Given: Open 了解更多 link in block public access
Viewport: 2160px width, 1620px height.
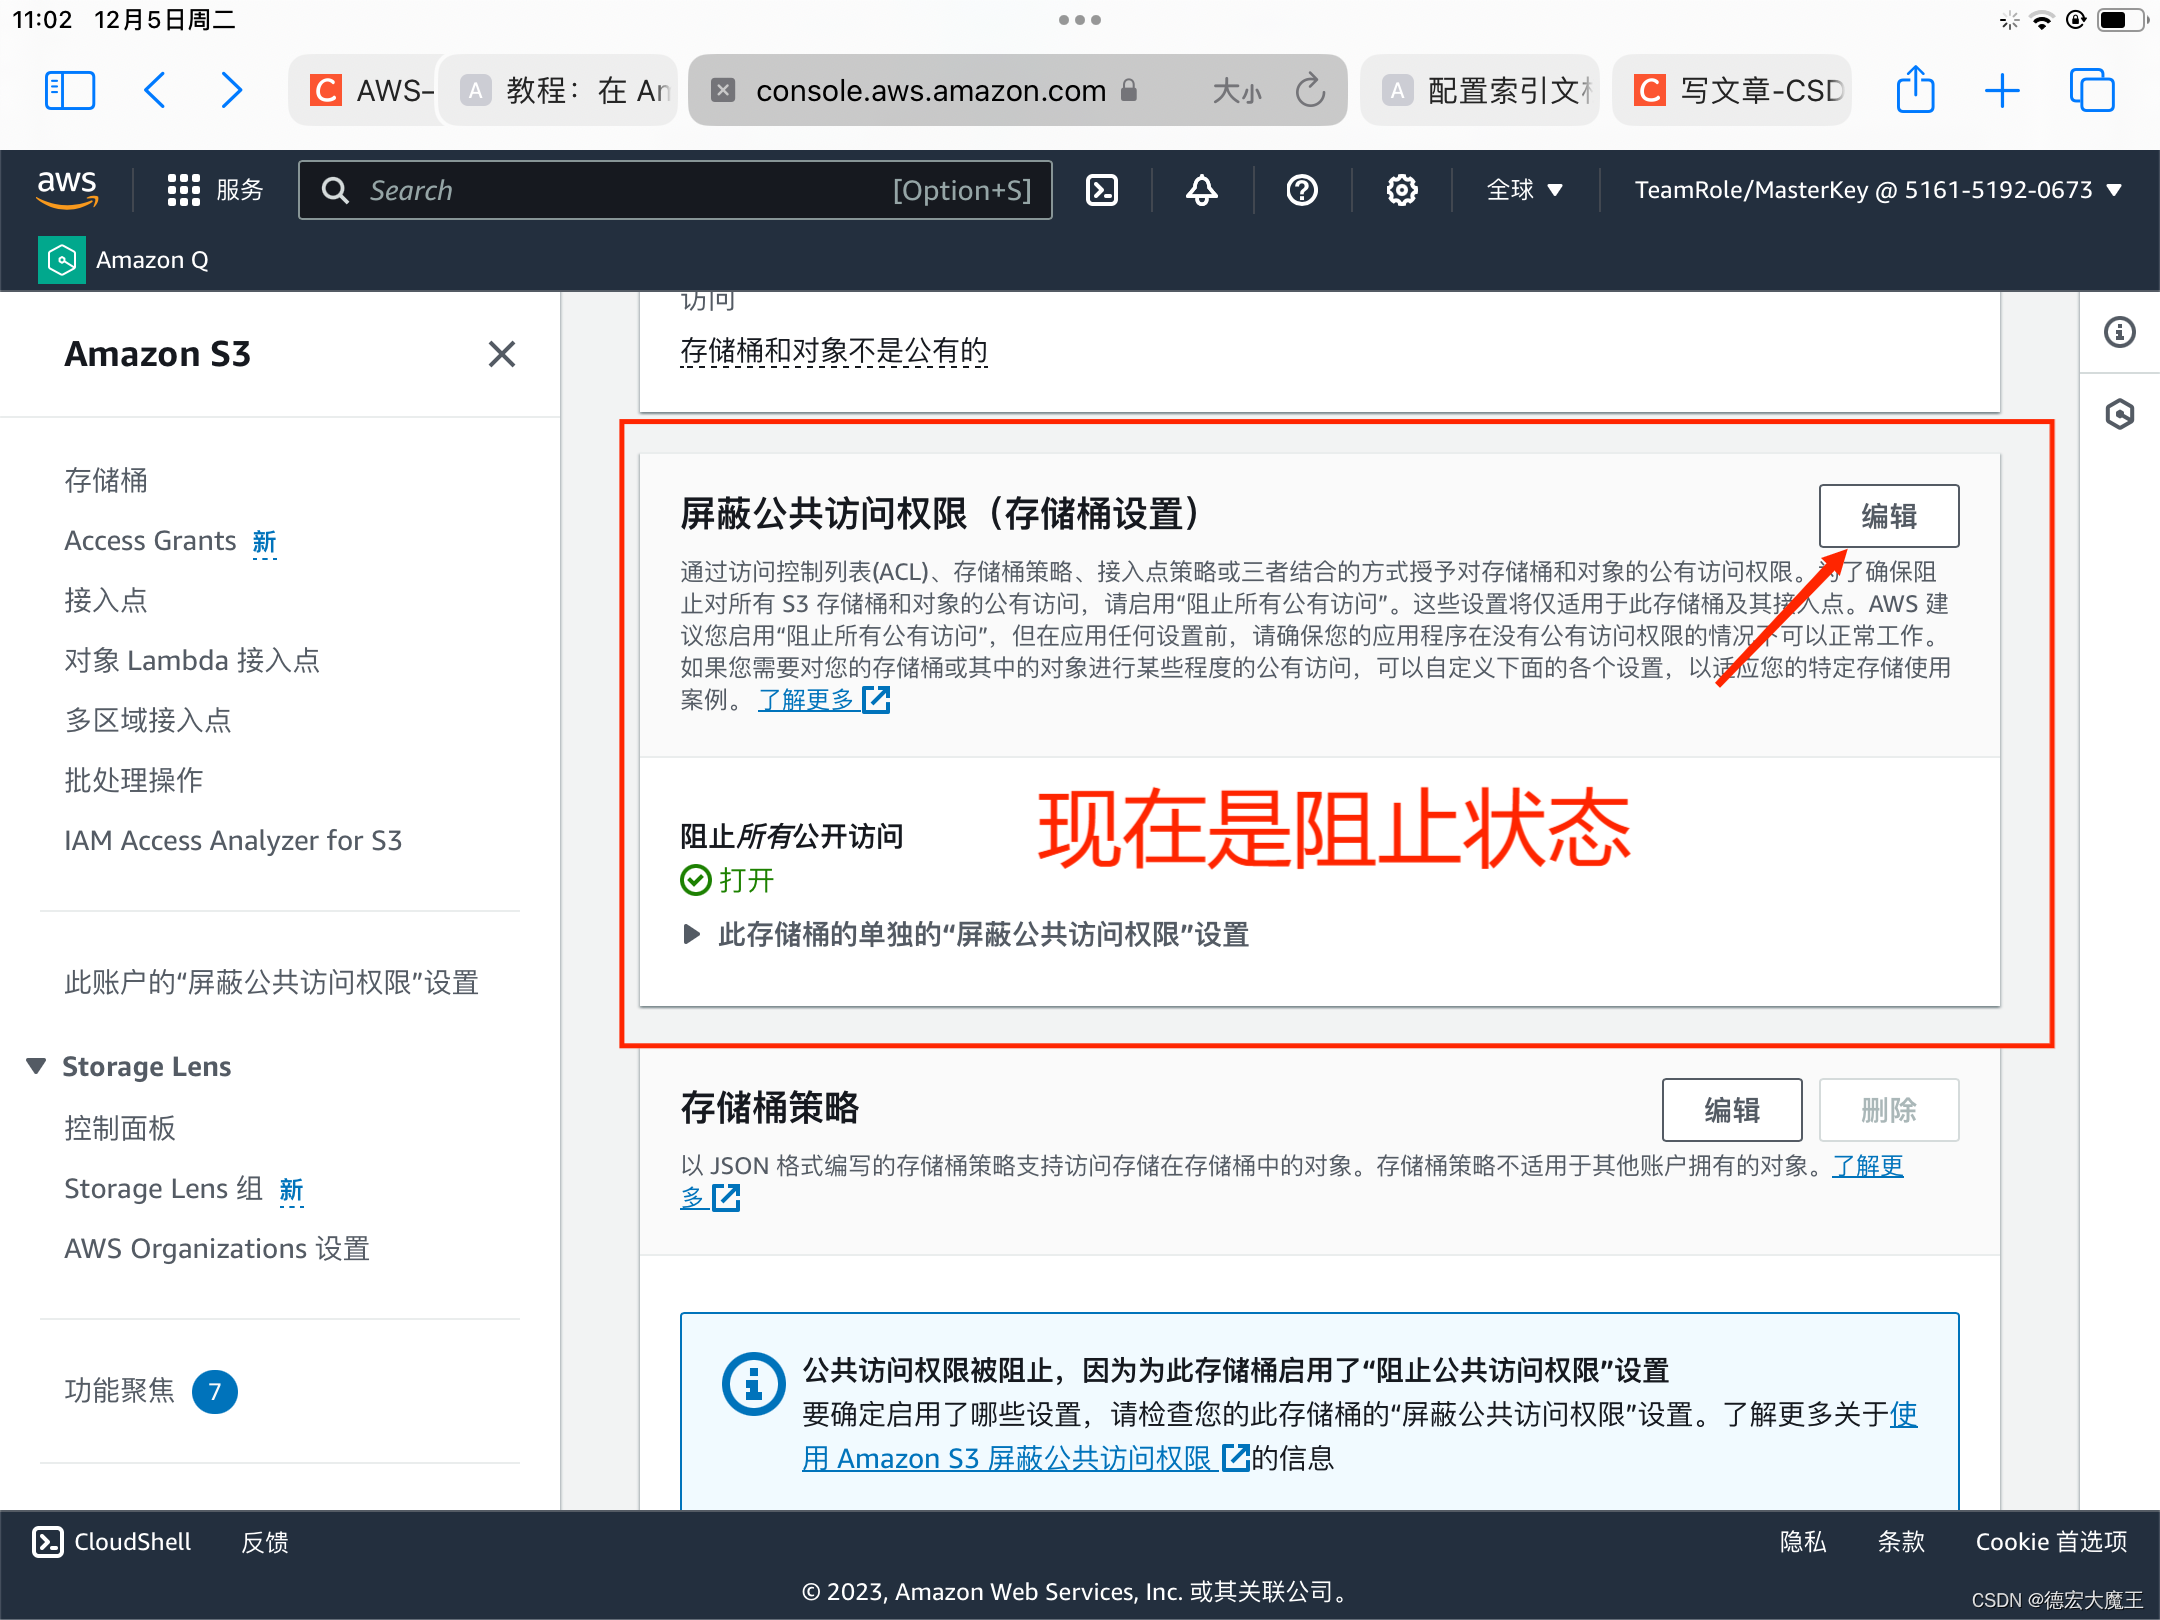Looking at the screenshot, I should [x=806, y=700].
